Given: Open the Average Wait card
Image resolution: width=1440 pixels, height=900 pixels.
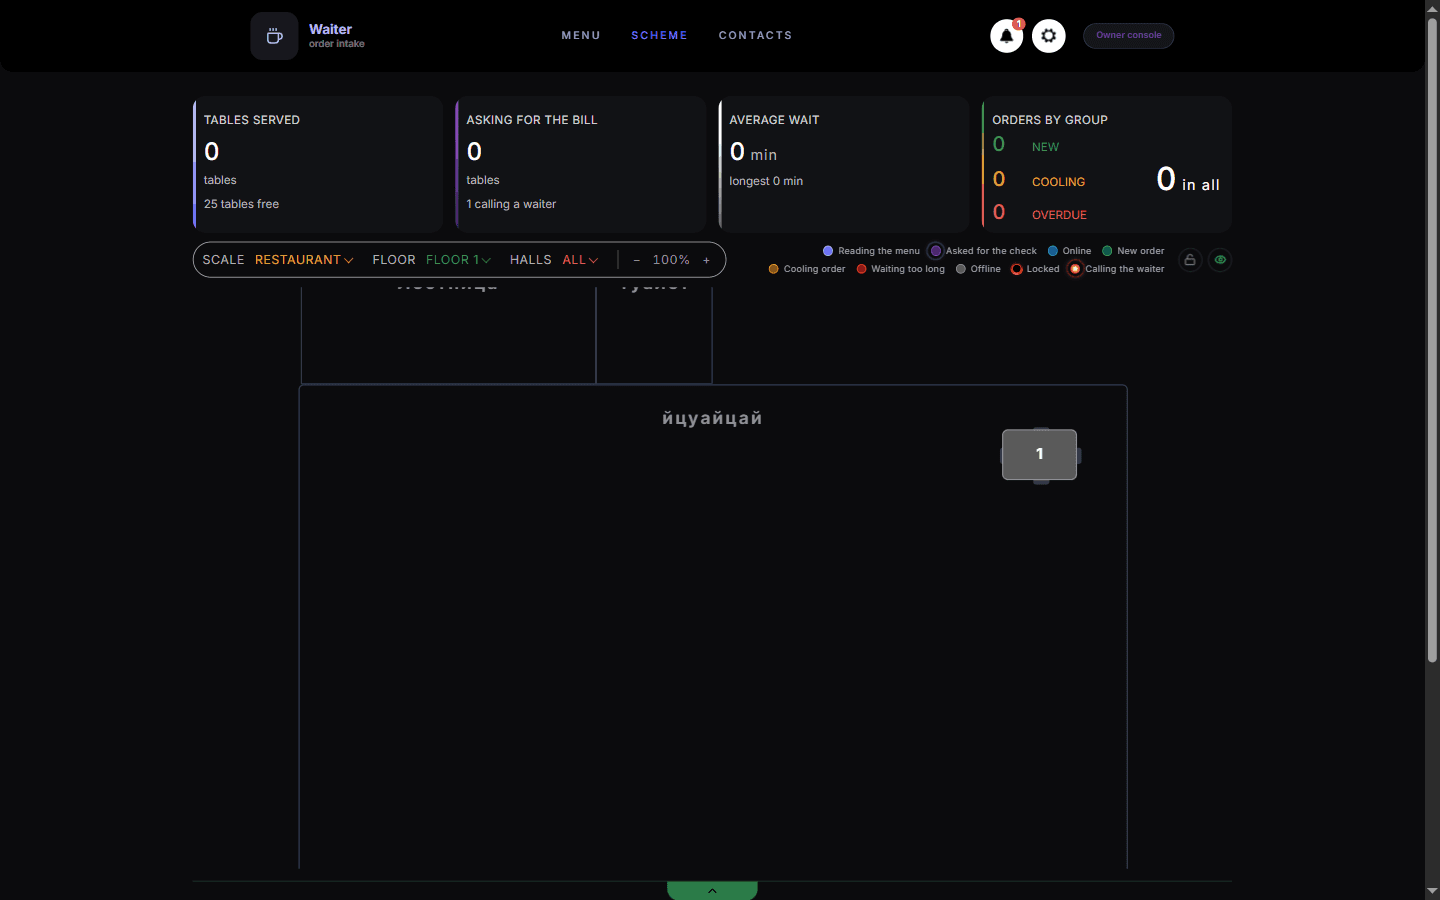Looking at the screenshot, I should (844, 164).
